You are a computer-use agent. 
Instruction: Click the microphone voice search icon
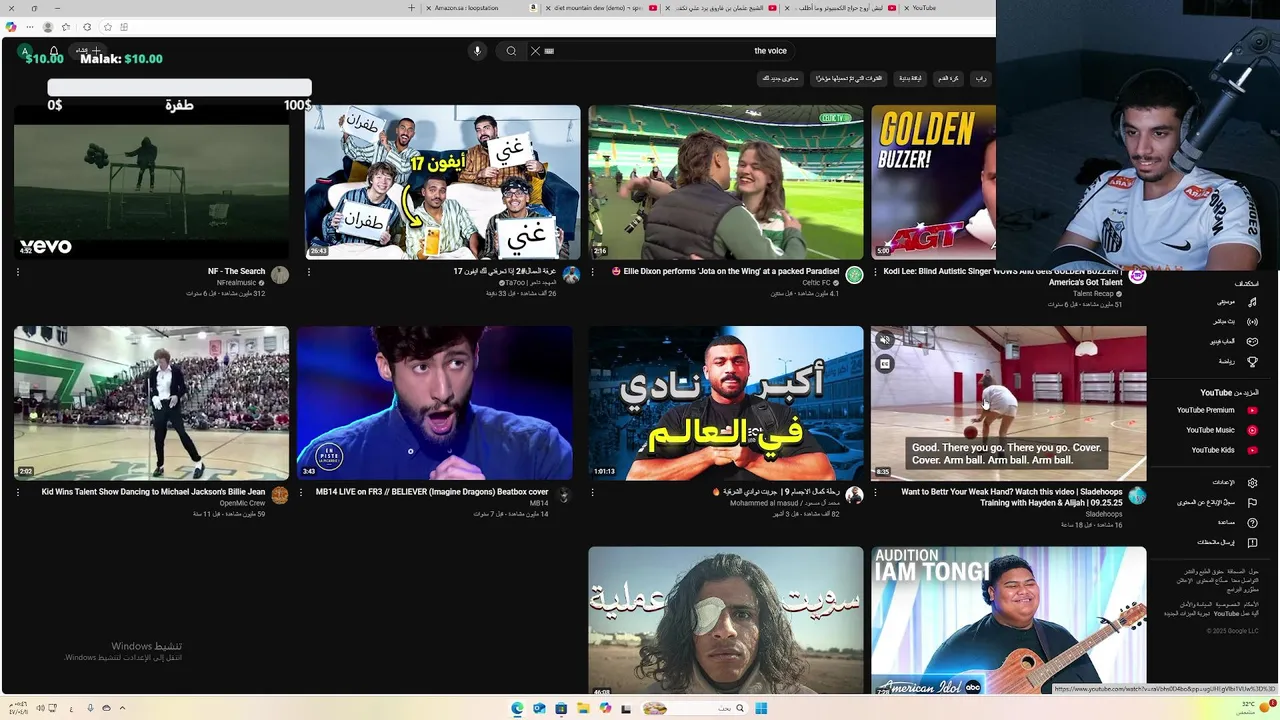click(x=477, y=51)
